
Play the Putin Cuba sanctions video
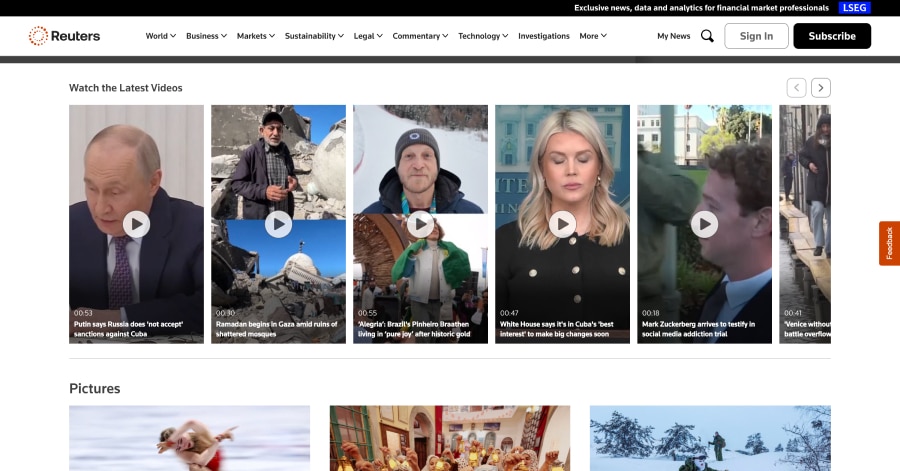(136, 224)
